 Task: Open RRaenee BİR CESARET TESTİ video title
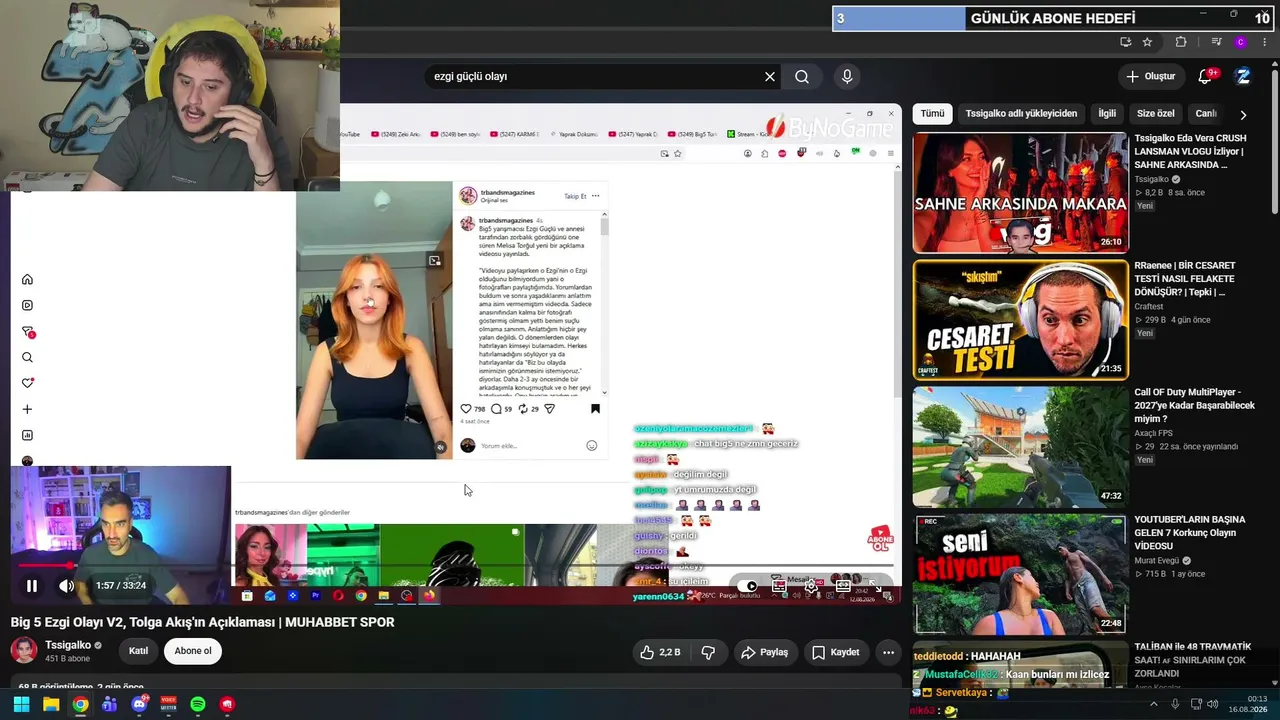pyautogui.click(x=1185, y=279)
